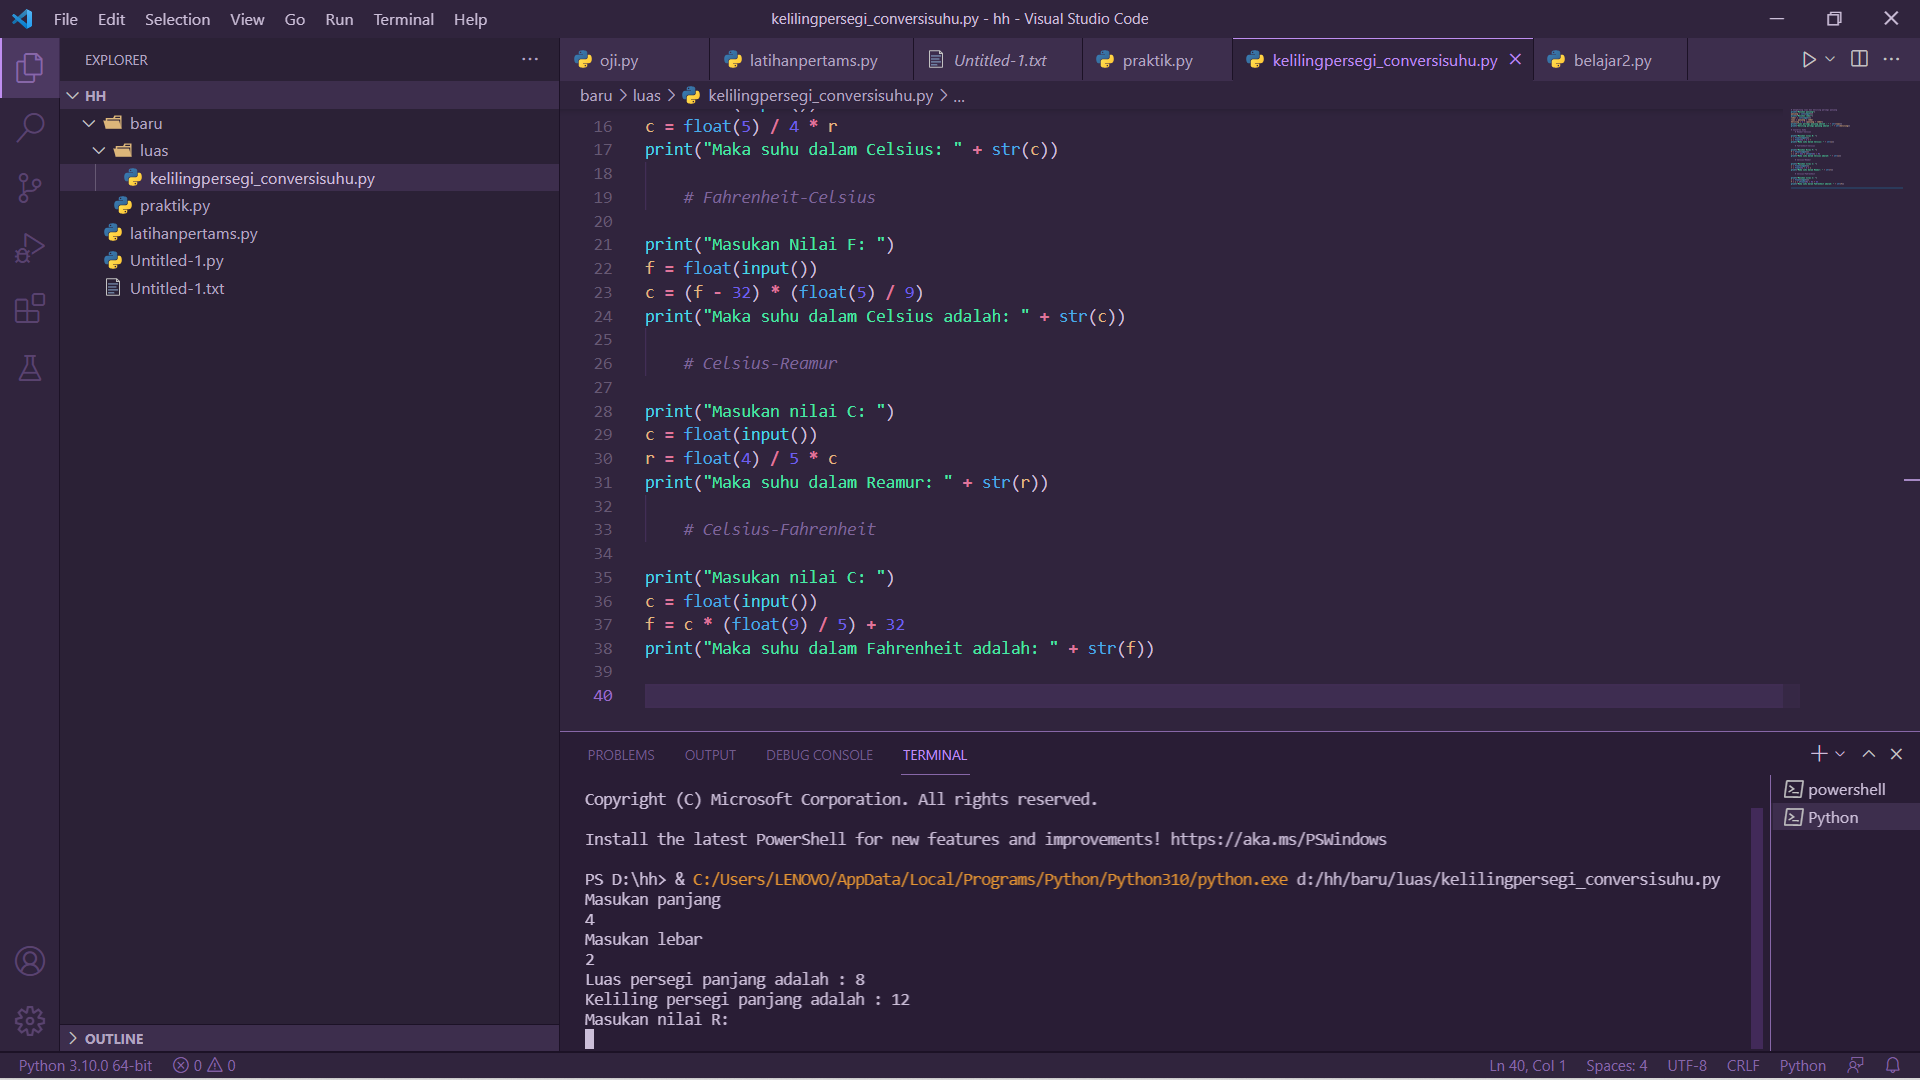Open the Testing flask view

[30, 368]
